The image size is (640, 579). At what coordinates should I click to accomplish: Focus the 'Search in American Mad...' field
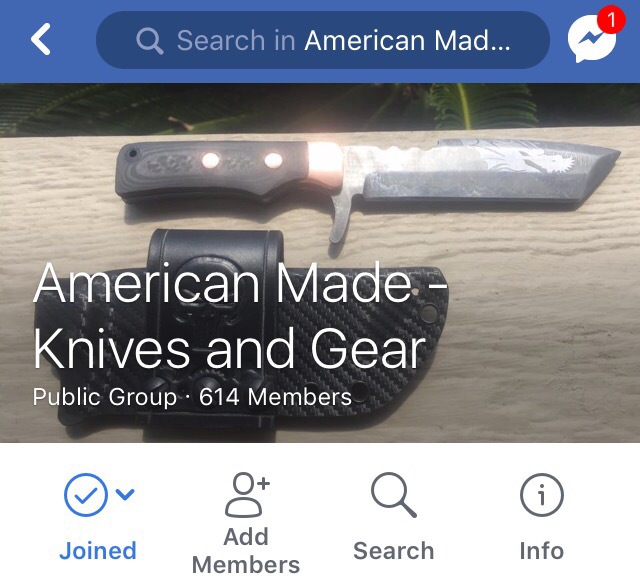[x=322, y=40]
